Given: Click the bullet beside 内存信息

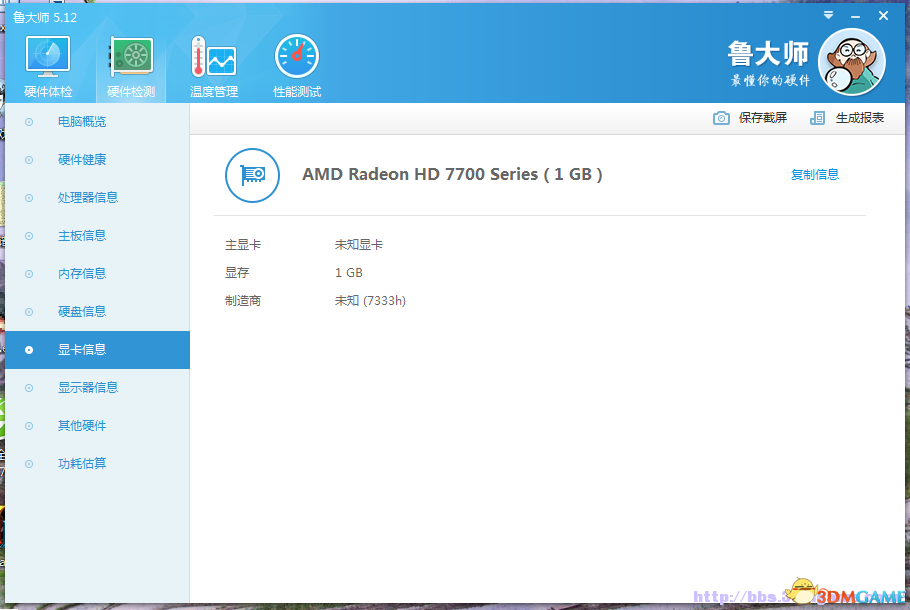Looking at the screenshot, I should click(x=29, y=274).
